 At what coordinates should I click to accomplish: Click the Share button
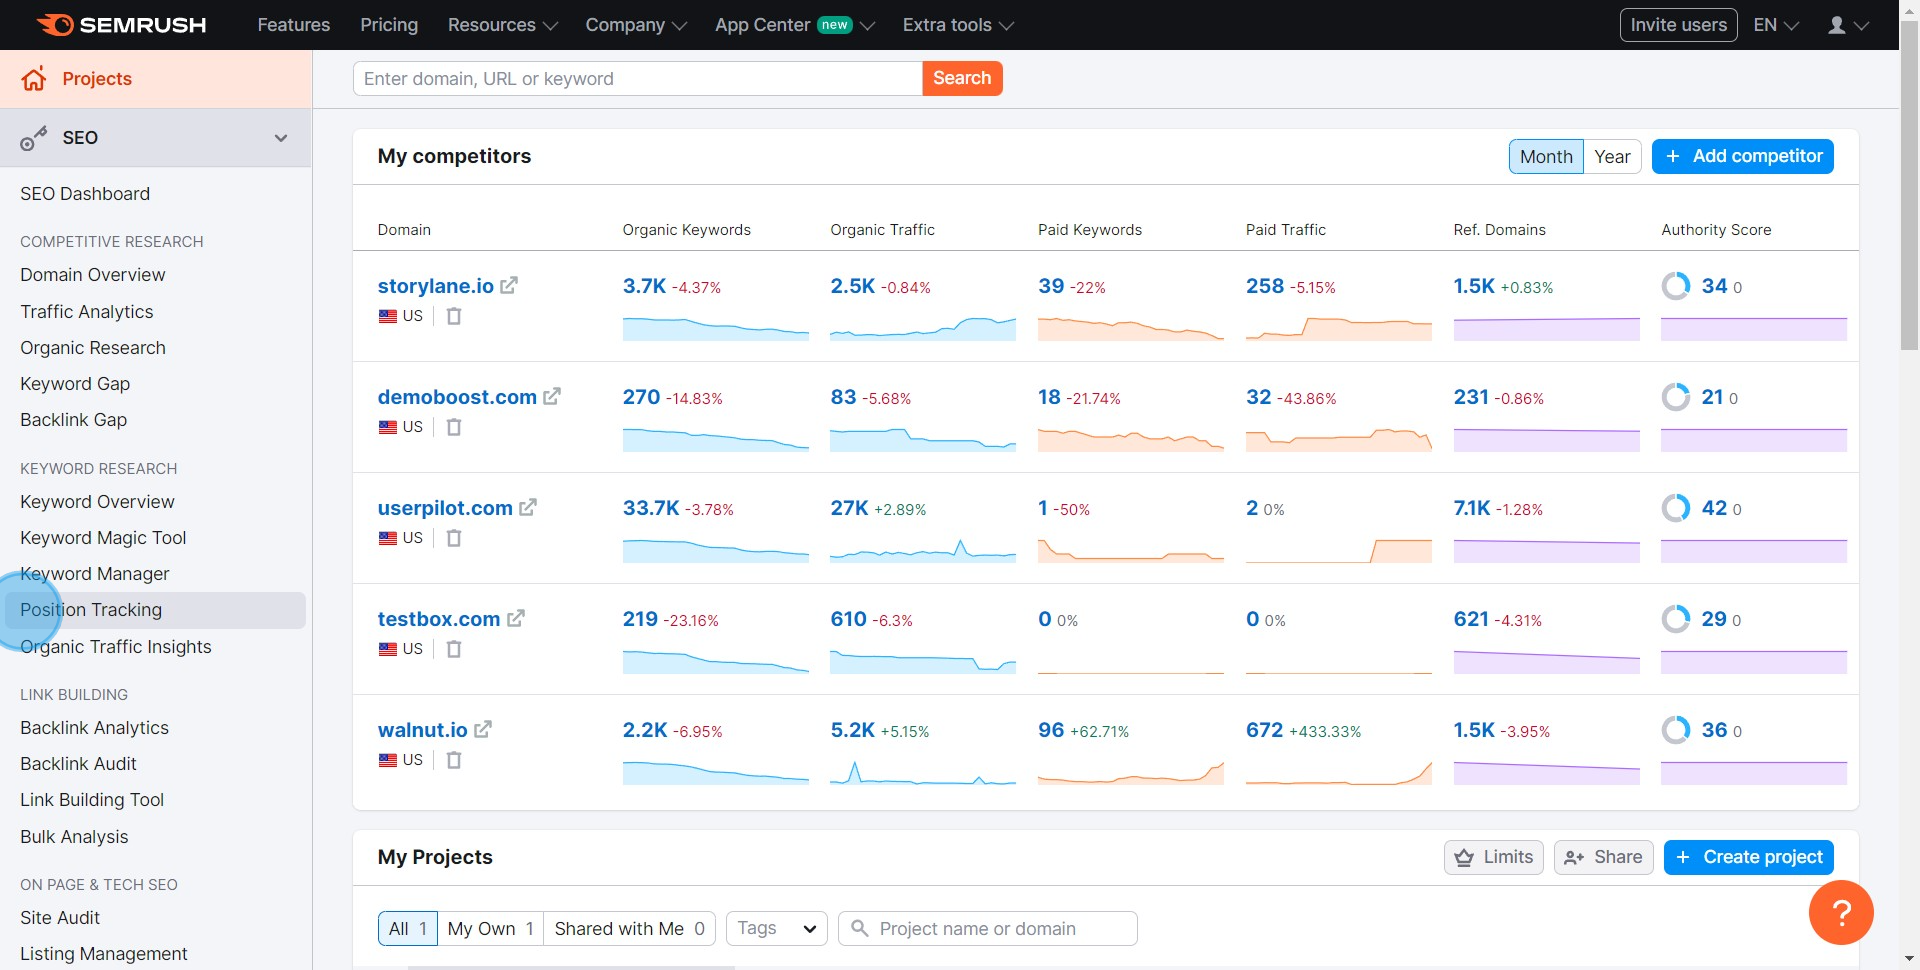[1603, 857]
